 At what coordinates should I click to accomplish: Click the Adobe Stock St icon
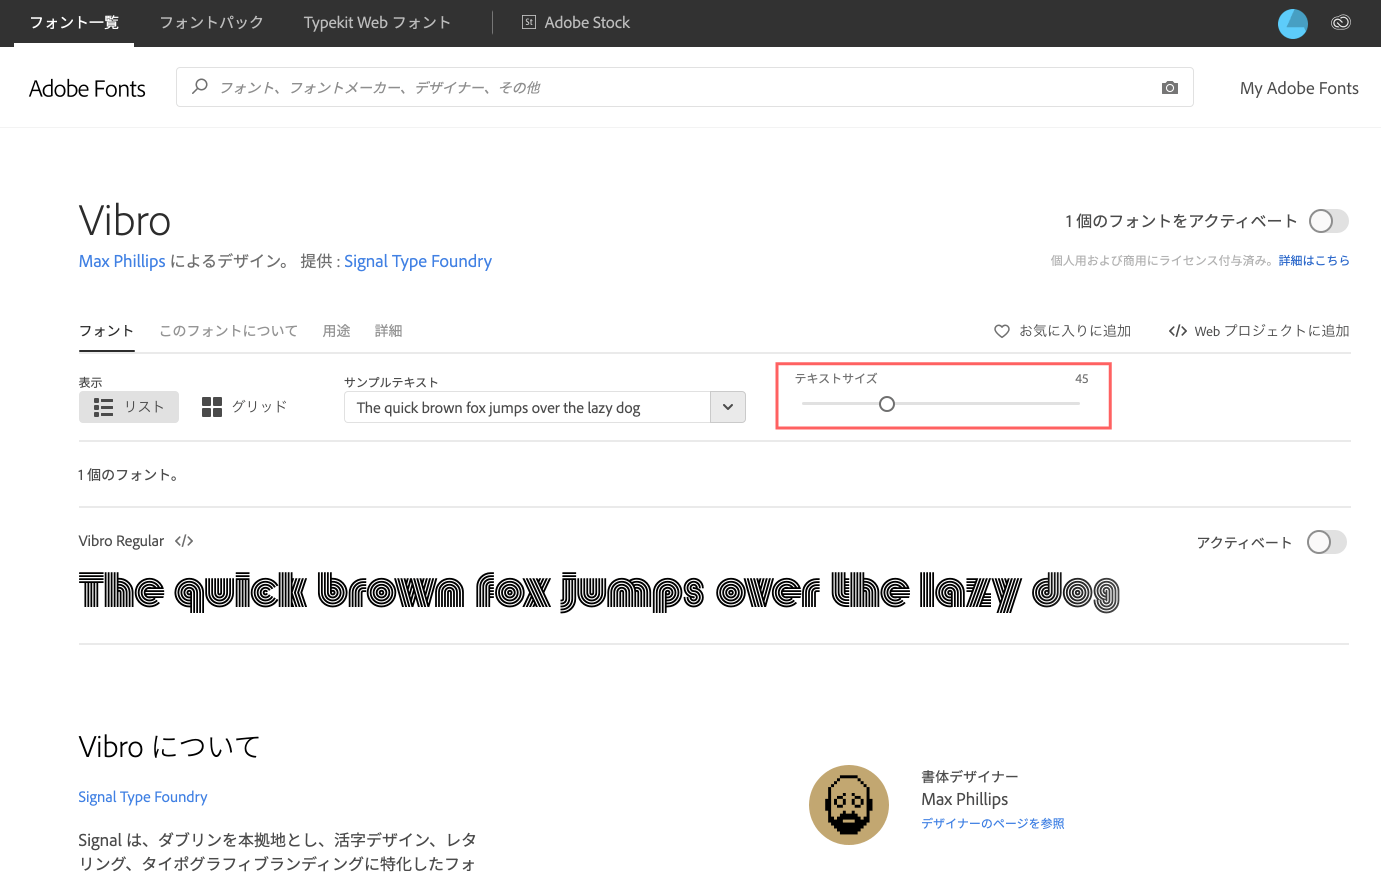point(529,22)
